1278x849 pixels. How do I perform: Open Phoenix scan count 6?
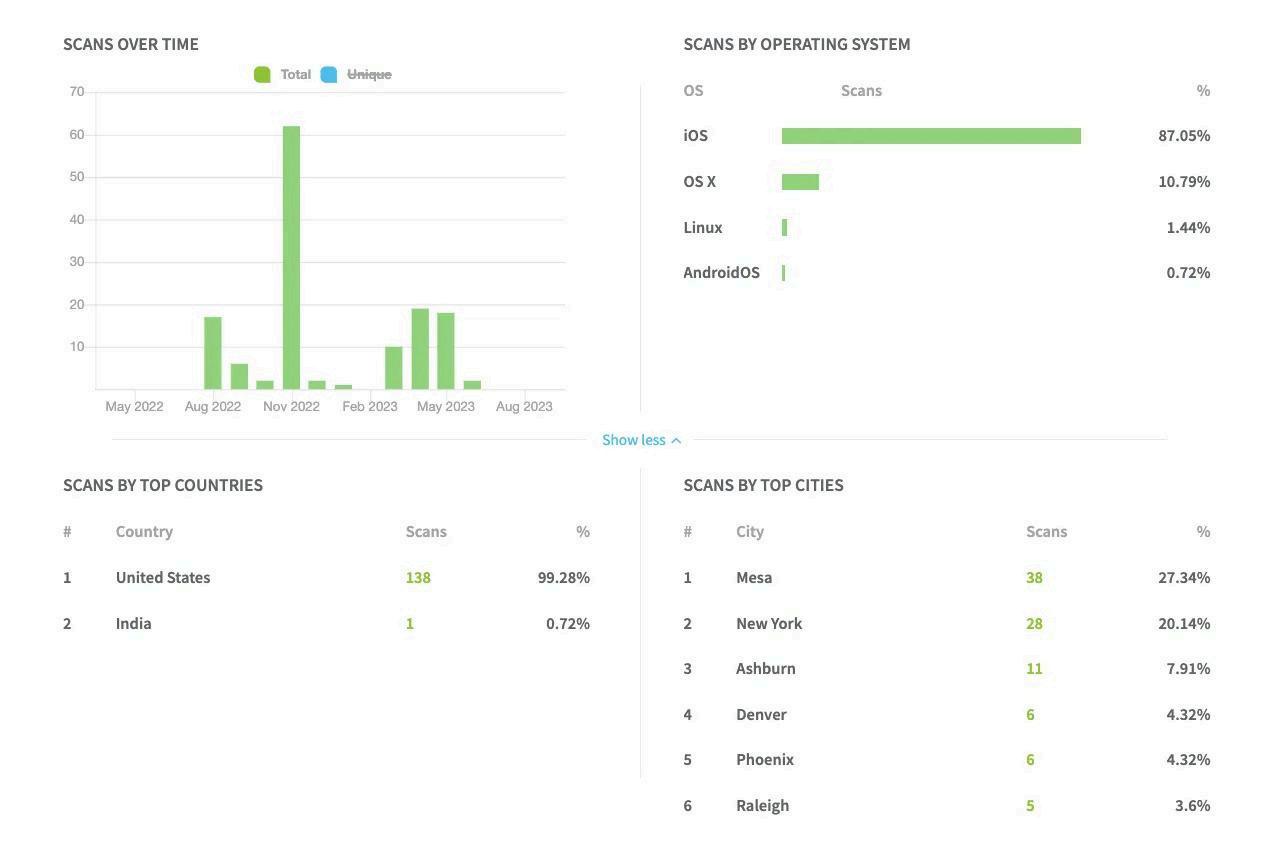1030,760
